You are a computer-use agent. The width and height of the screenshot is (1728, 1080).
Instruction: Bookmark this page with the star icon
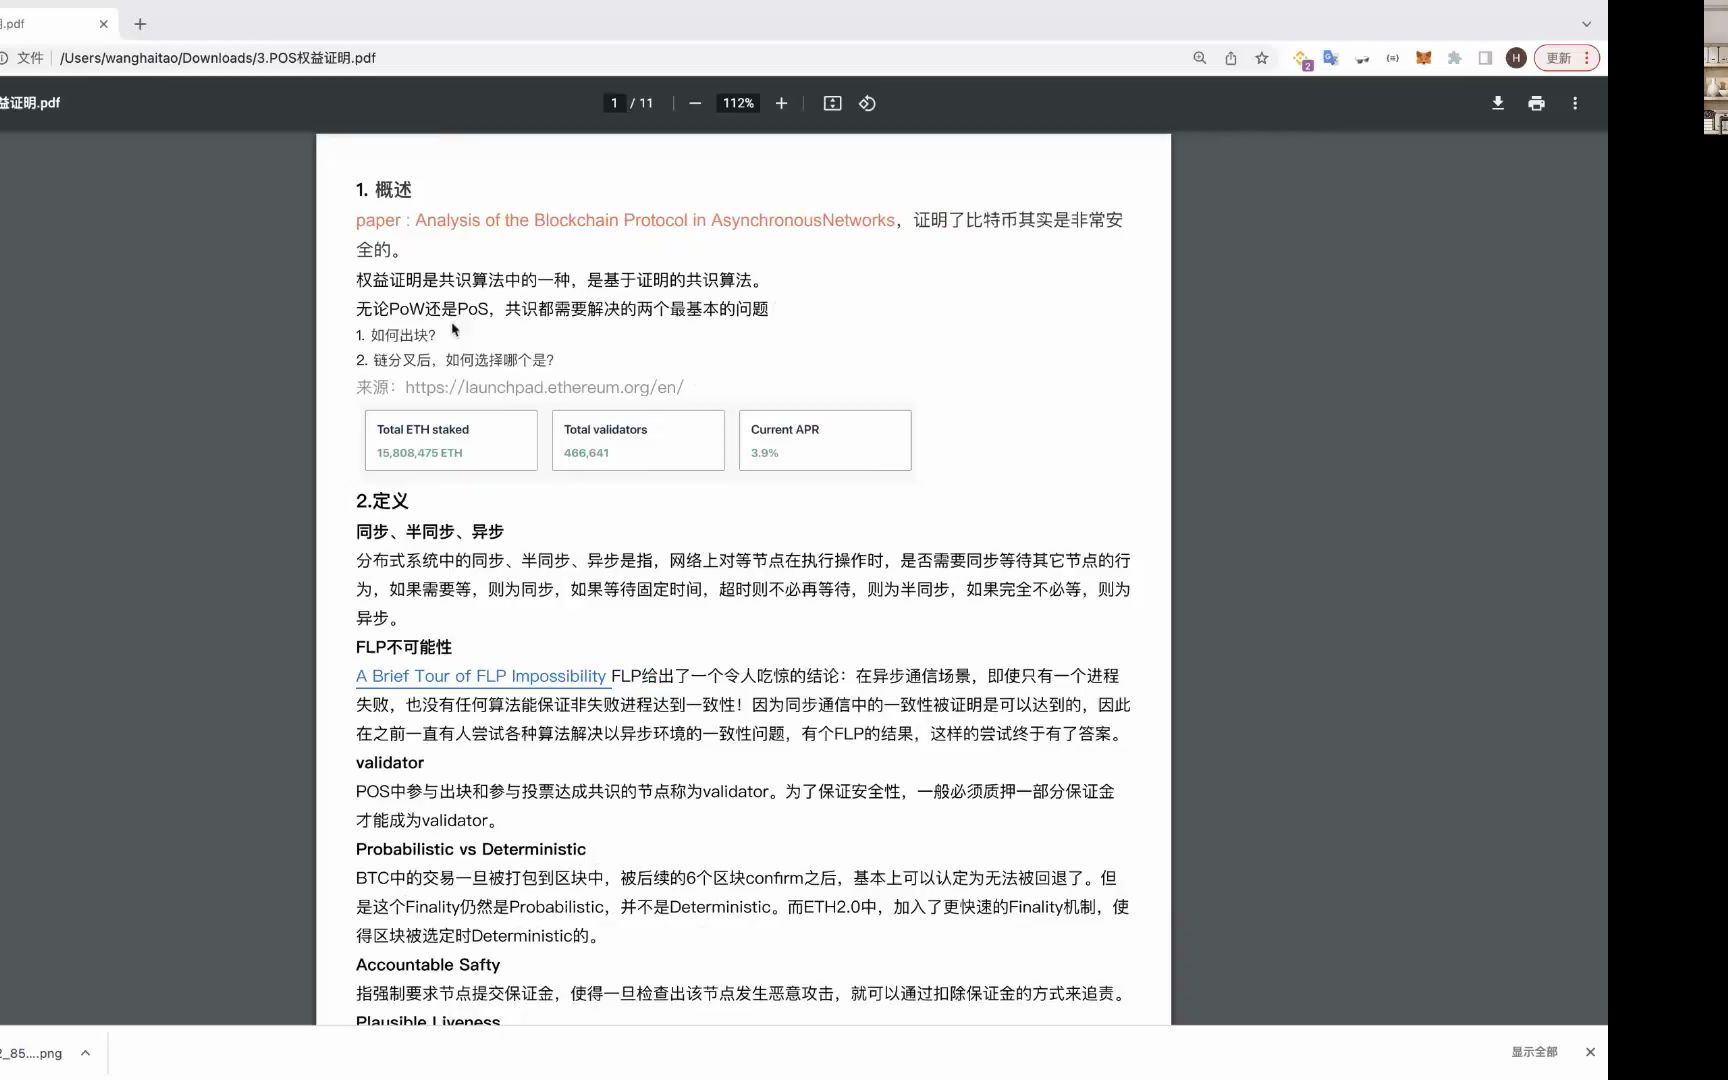click(1262, 58)
